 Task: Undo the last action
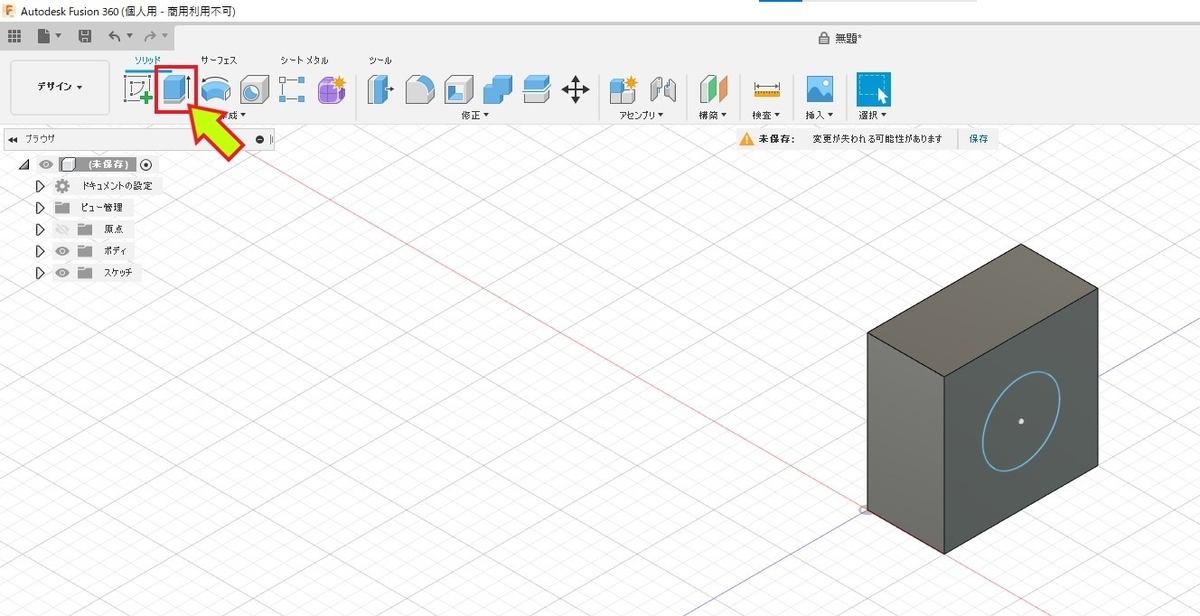tap(114, 36)
